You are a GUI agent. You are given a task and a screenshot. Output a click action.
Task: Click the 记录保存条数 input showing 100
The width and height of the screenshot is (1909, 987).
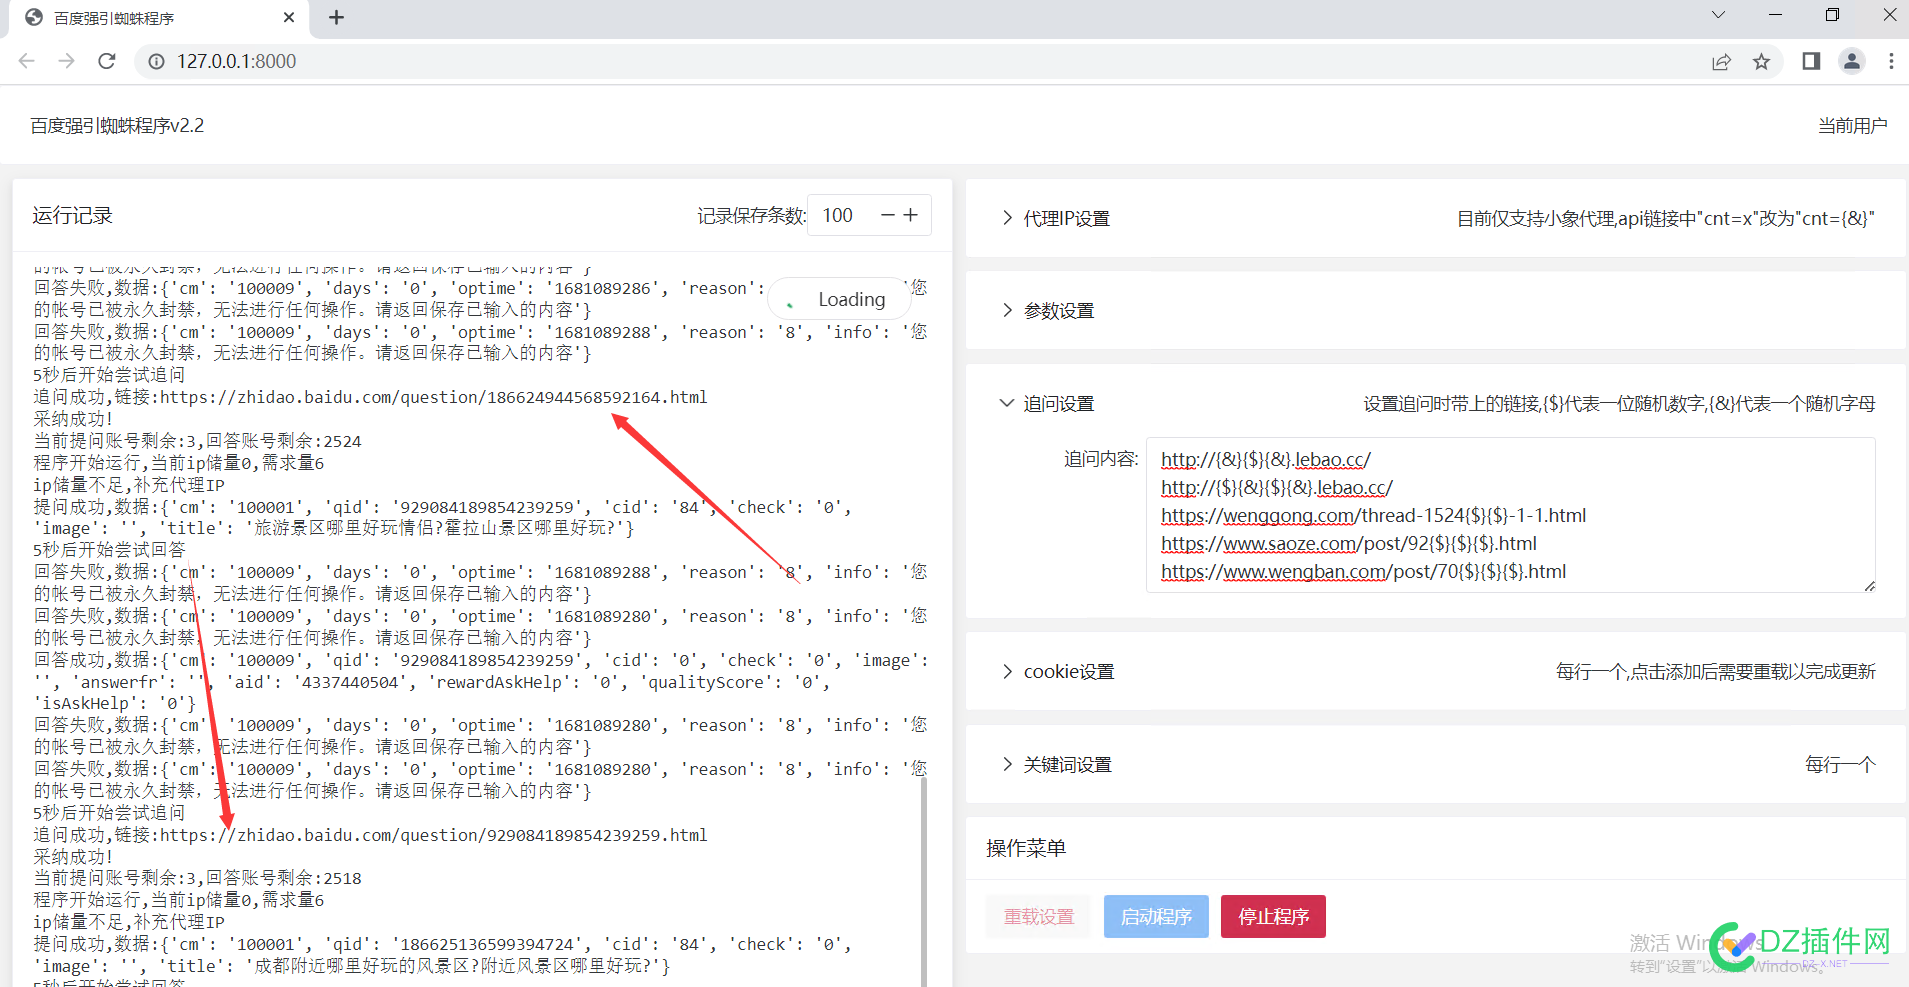pyautogui.click(x=845, y=215)
